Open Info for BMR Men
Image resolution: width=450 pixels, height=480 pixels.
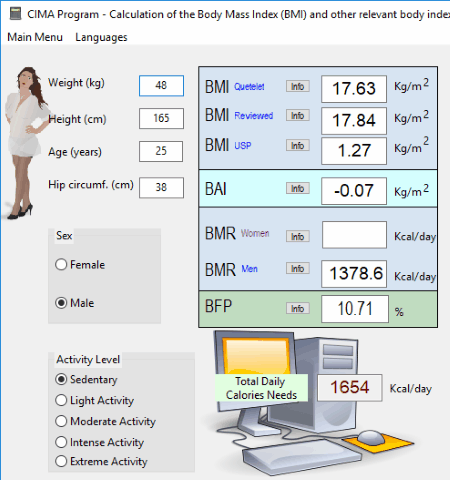(298, 268)
